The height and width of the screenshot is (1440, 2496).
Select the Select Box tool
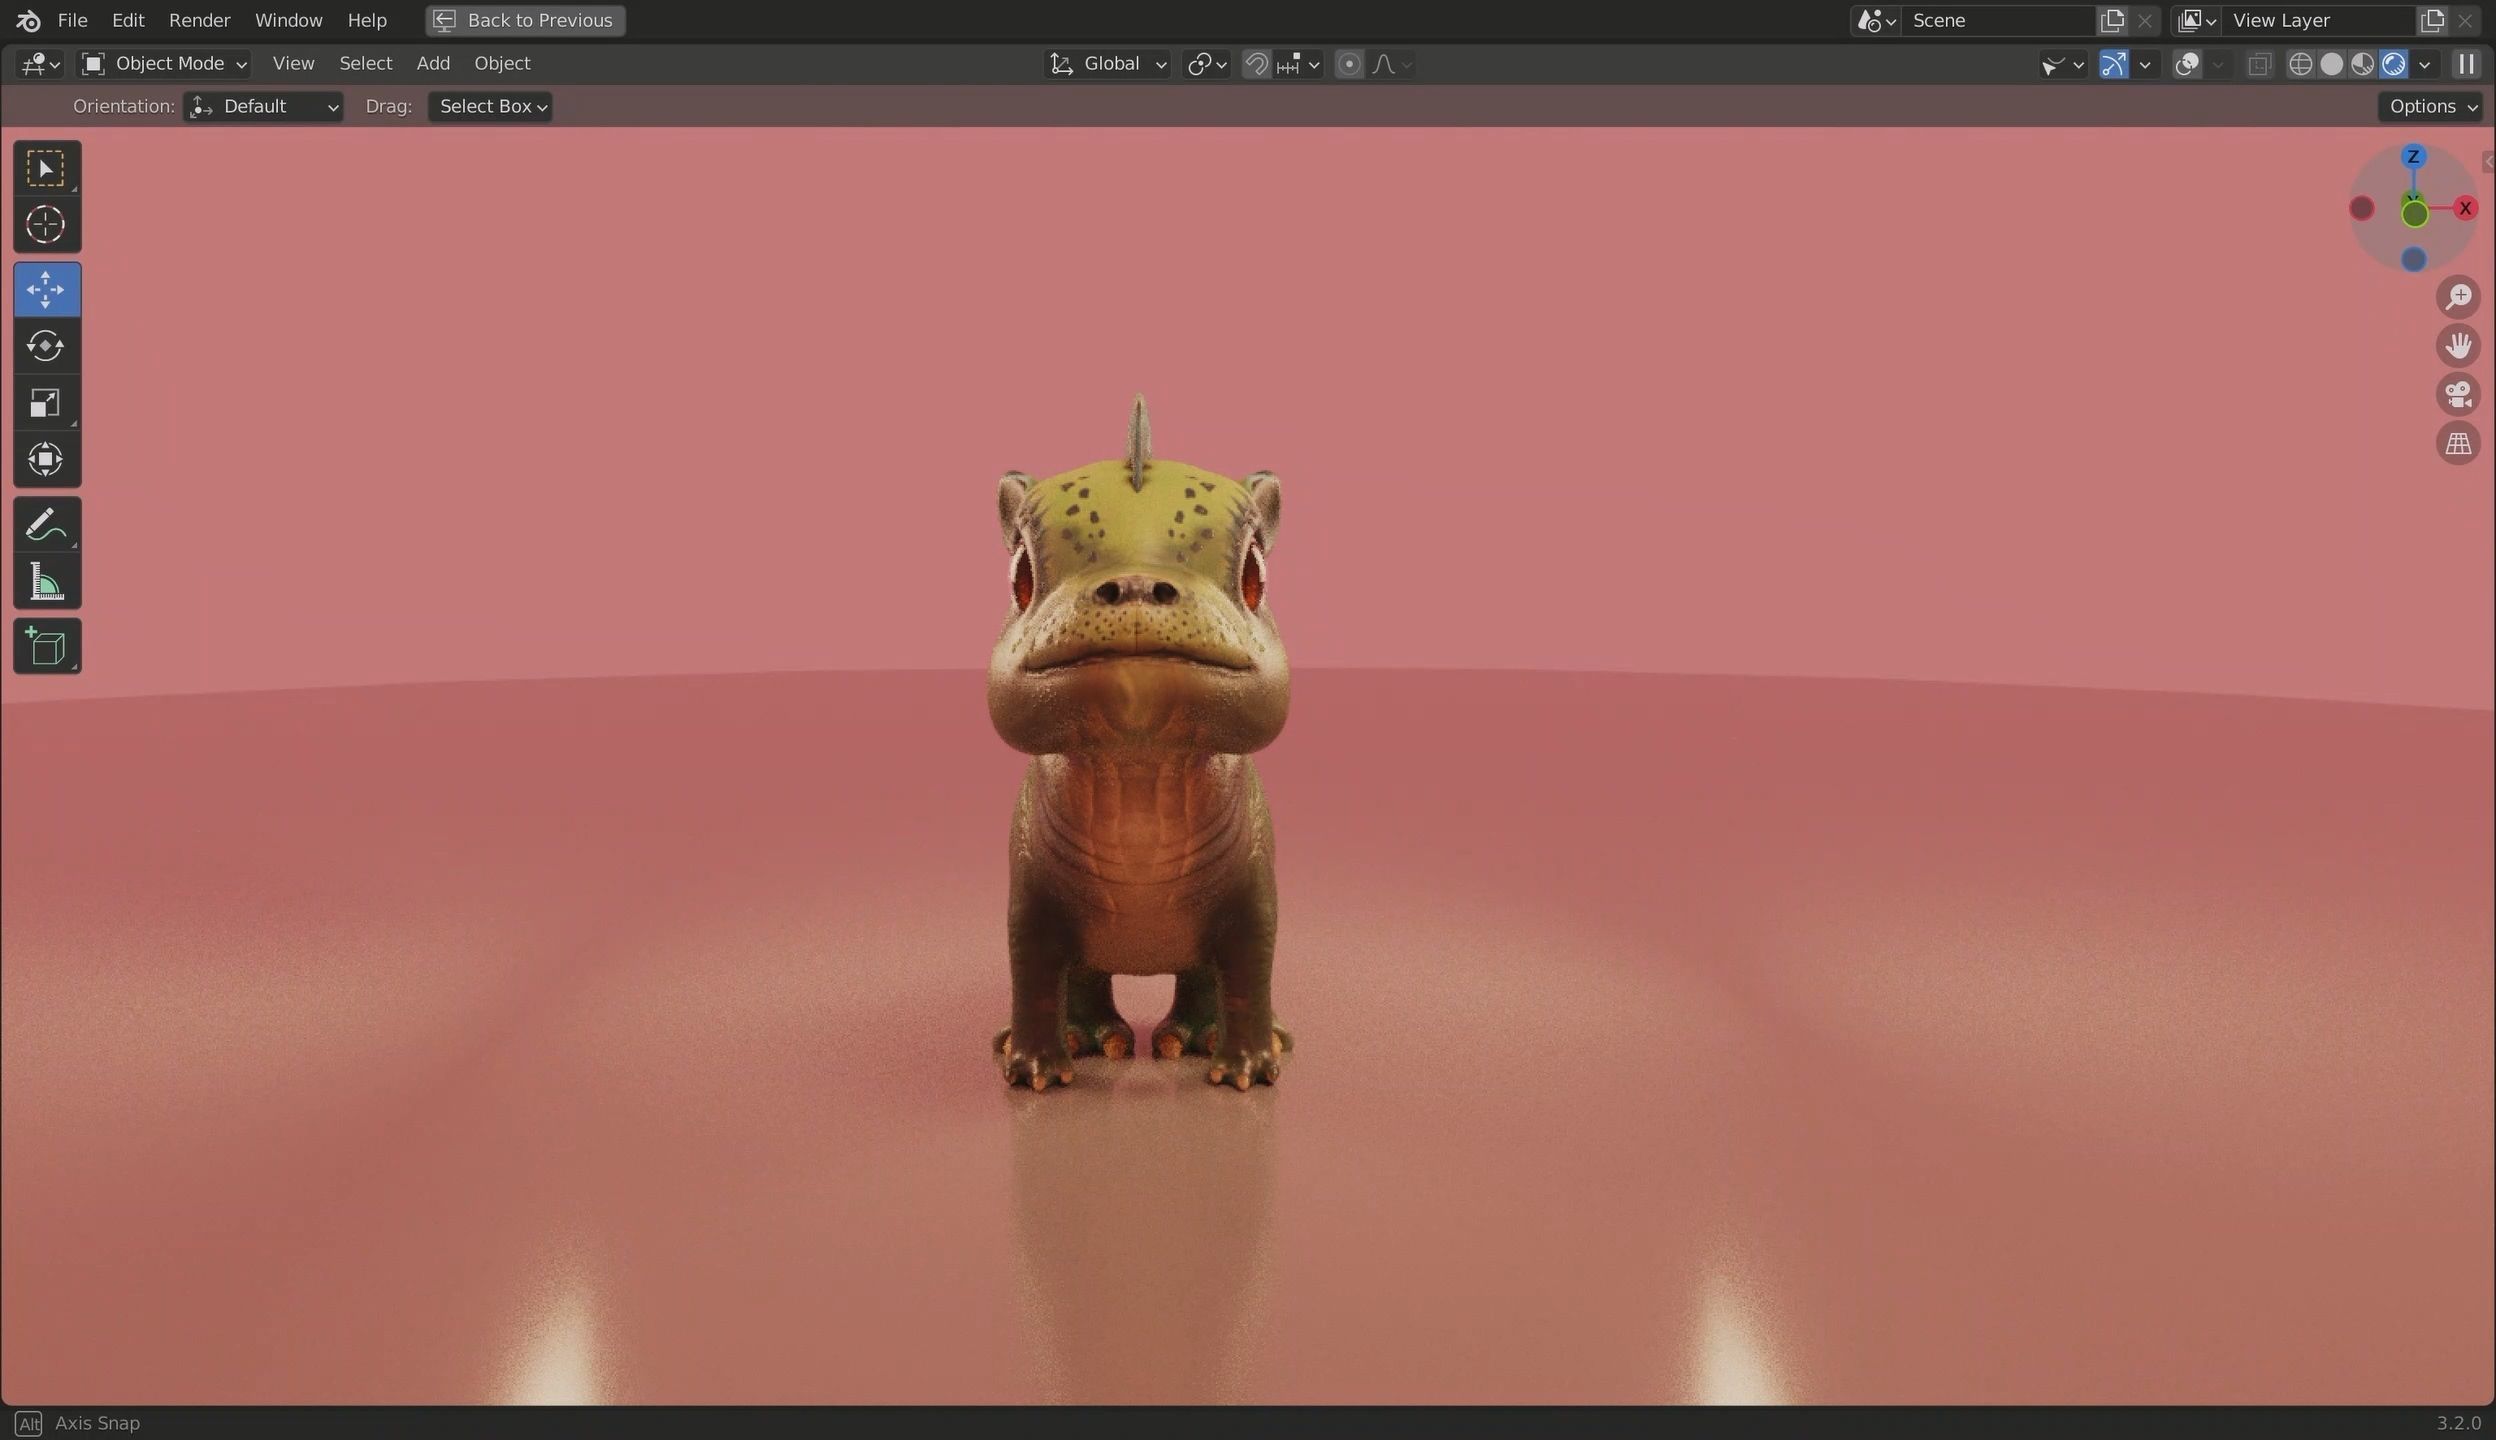click(x=46, y=168)
